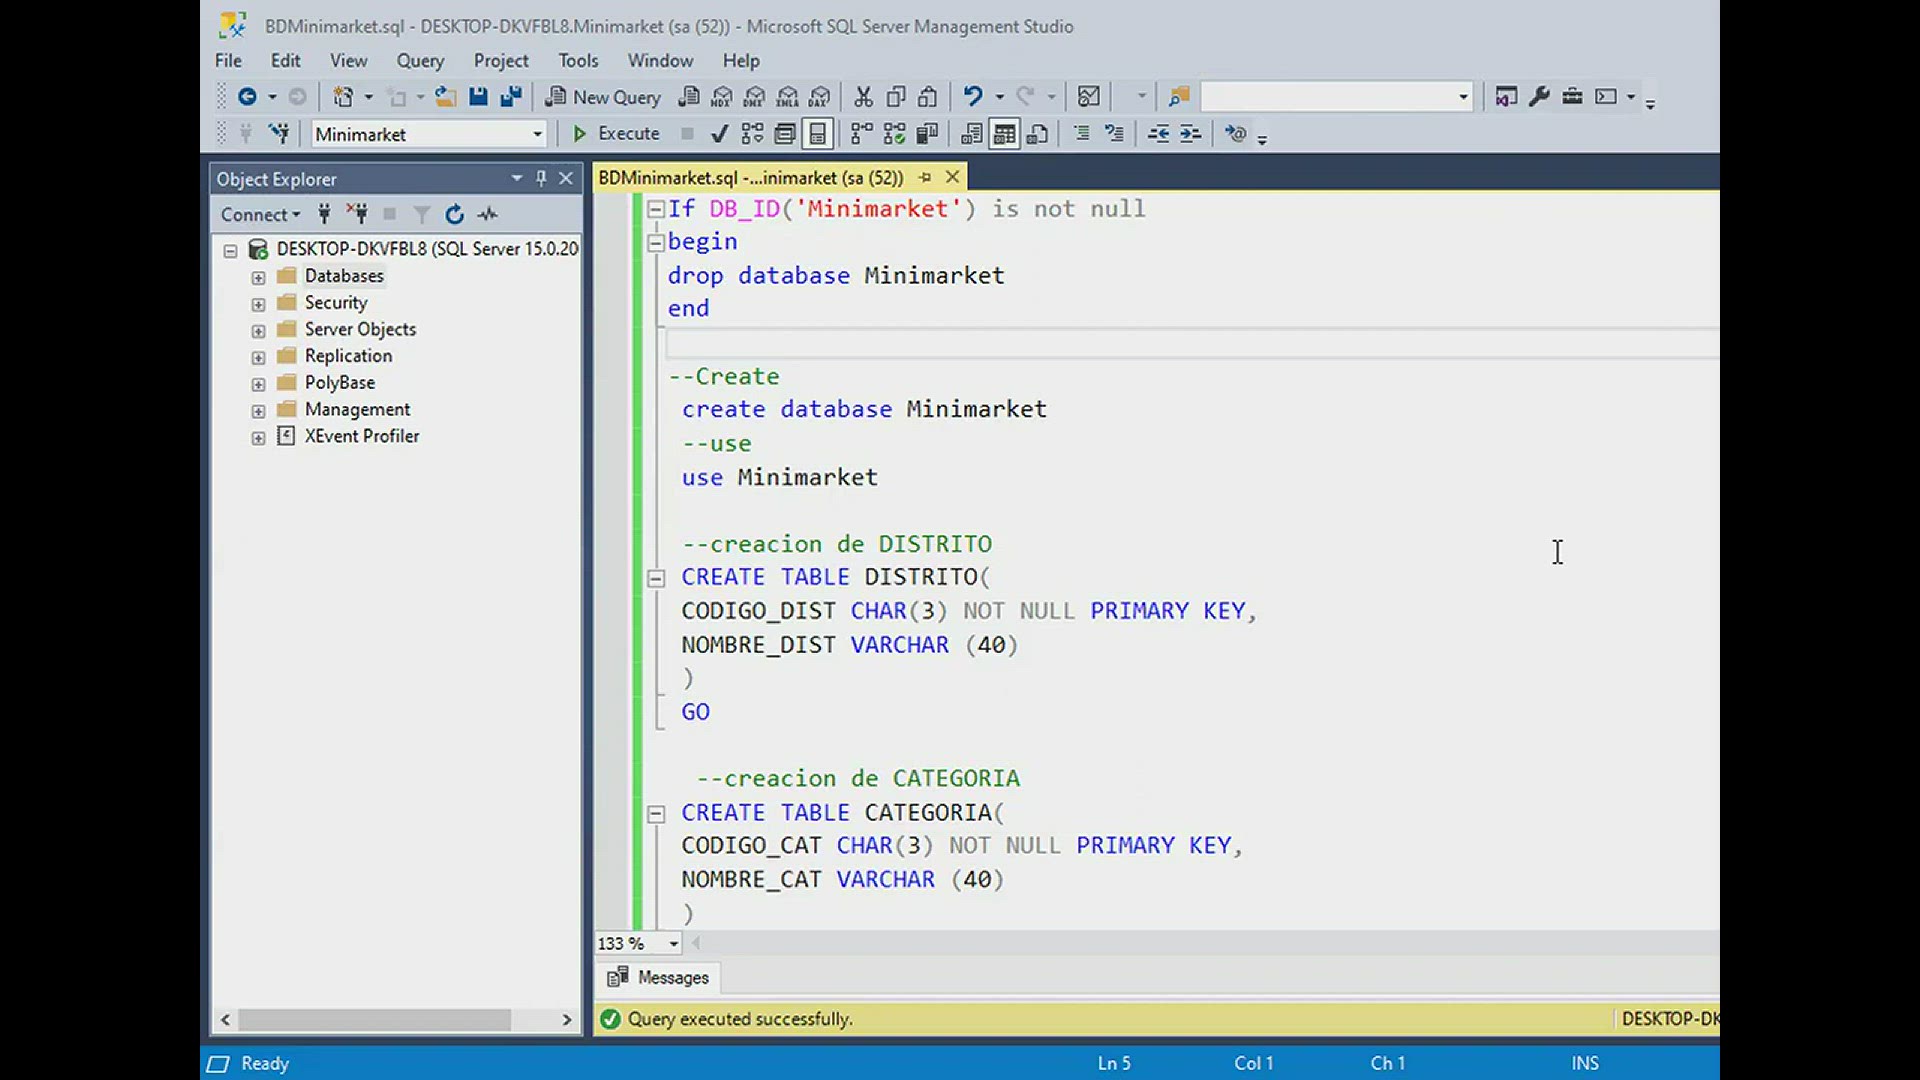Open the Help menu

click(741, 61)
